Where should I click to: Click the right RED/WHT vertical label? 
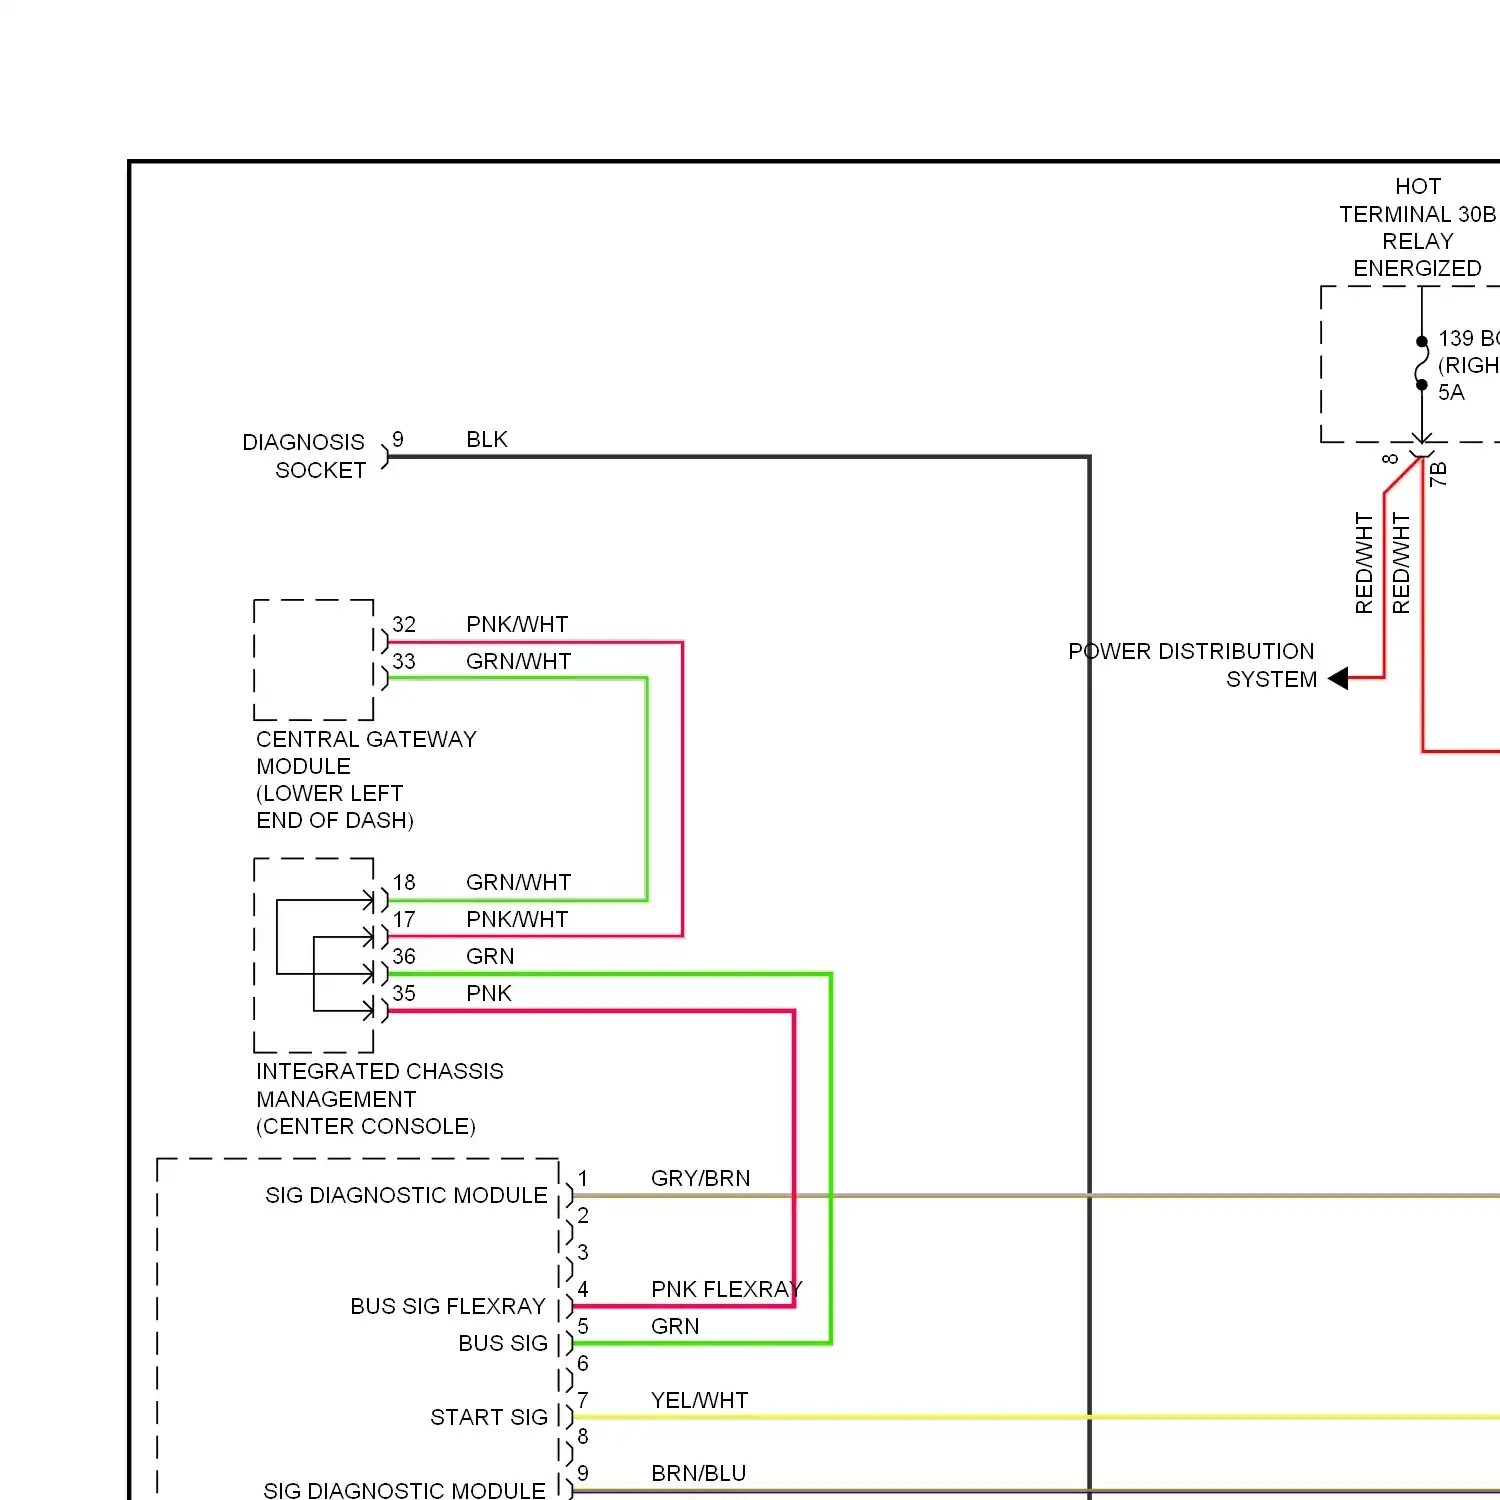point(1401,563)
